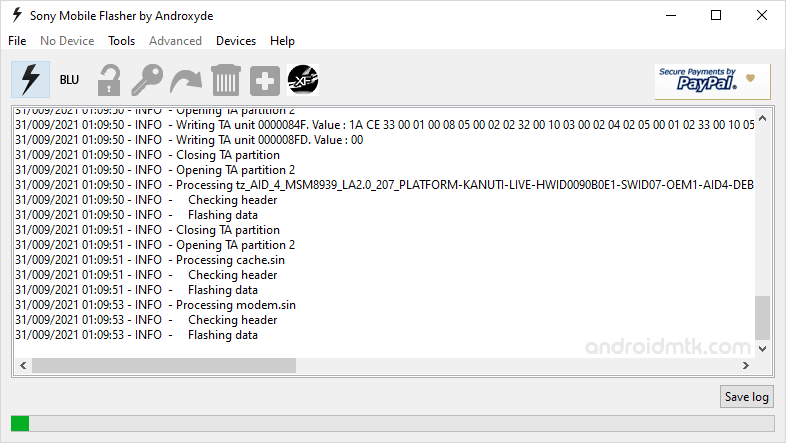The image size is (786, 443).
Task: Click the trash can icon
Action: click(x=226, y=80)
